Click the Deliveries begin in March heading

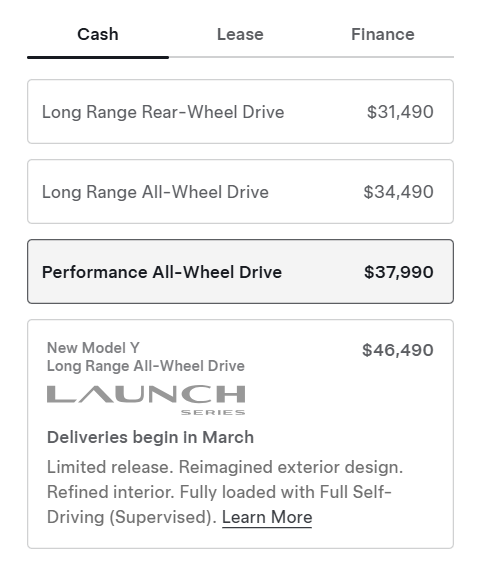click(150, 437)
